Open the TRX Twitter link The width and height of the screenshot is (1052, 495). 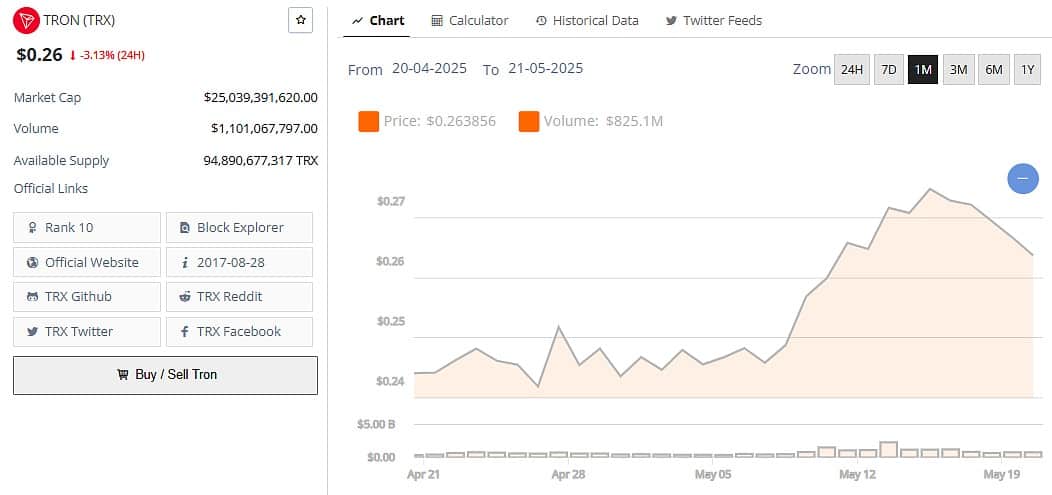[87, 332]
